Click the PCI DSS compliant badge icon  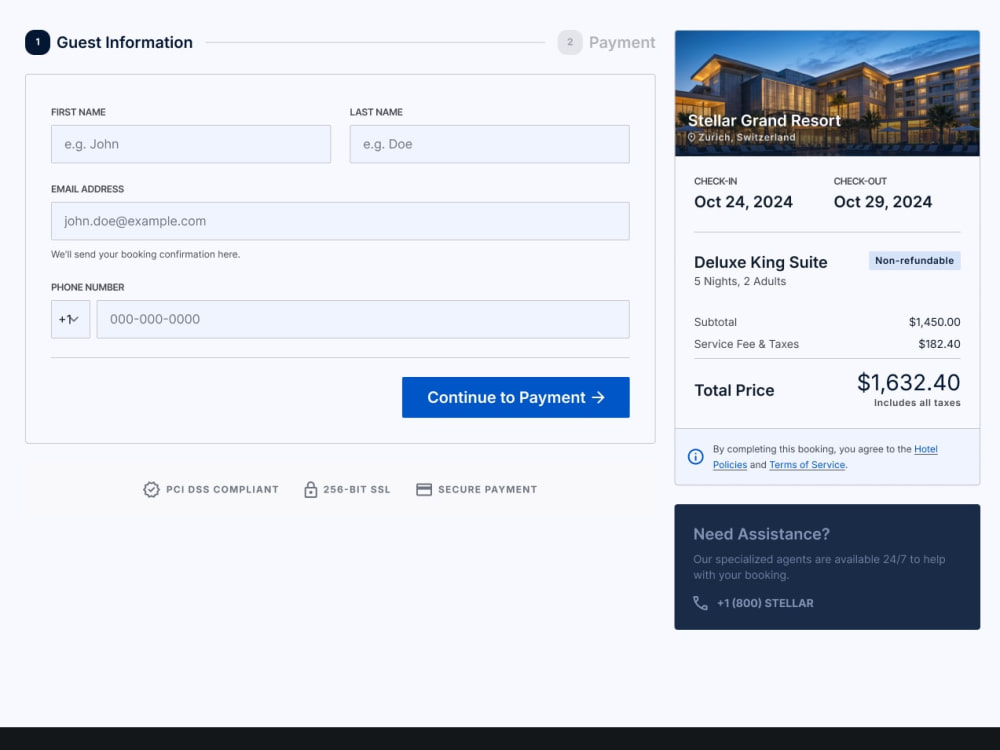click(151, 489)
